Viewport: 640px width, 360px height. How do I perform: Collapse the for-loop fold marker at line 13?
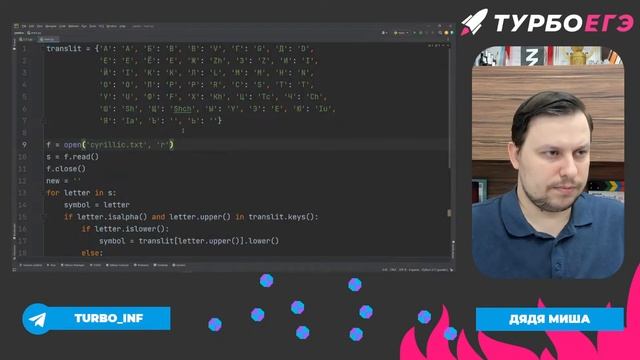(x=44, y=193)
